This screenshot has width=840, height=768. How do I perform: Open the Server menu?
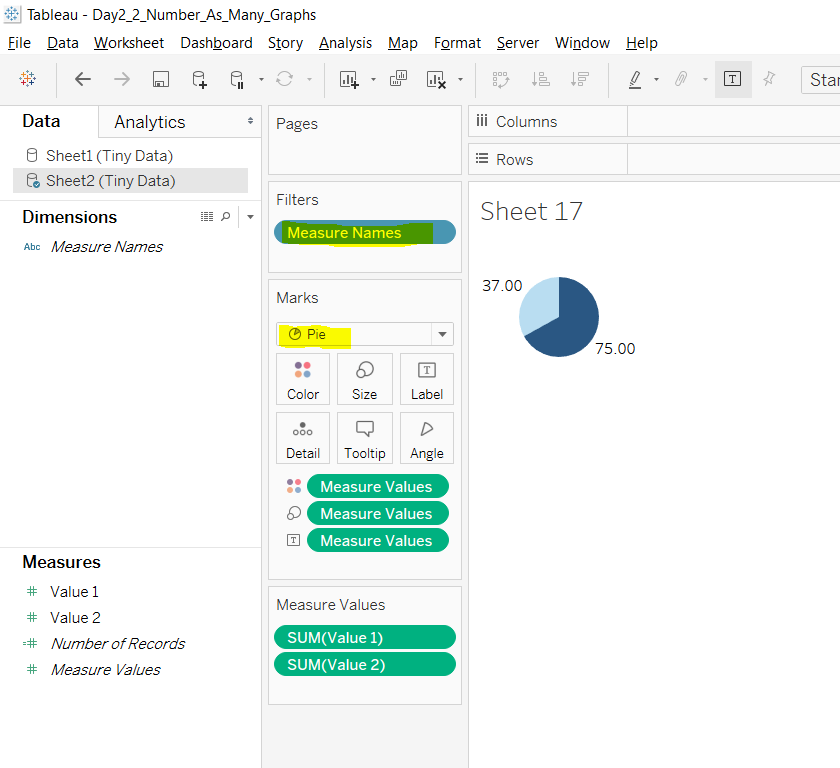(518, 43)
